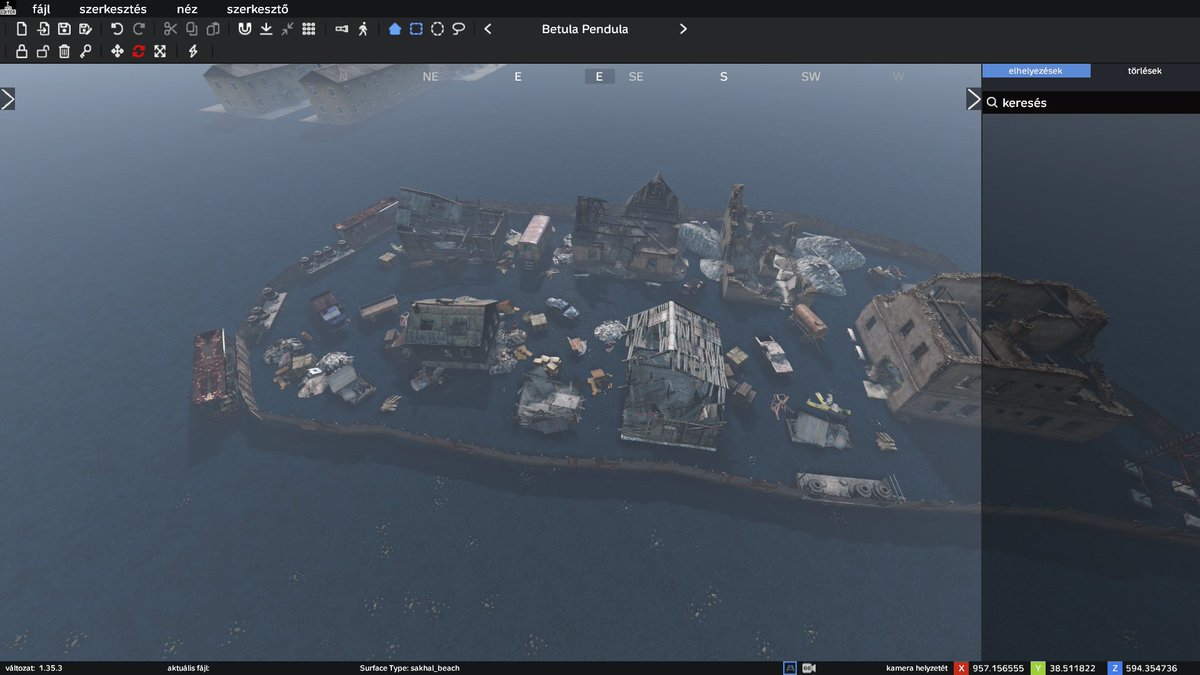Cut selection with scissors icon
This screenshot has width=1200, height=675.
coord(170,29)
